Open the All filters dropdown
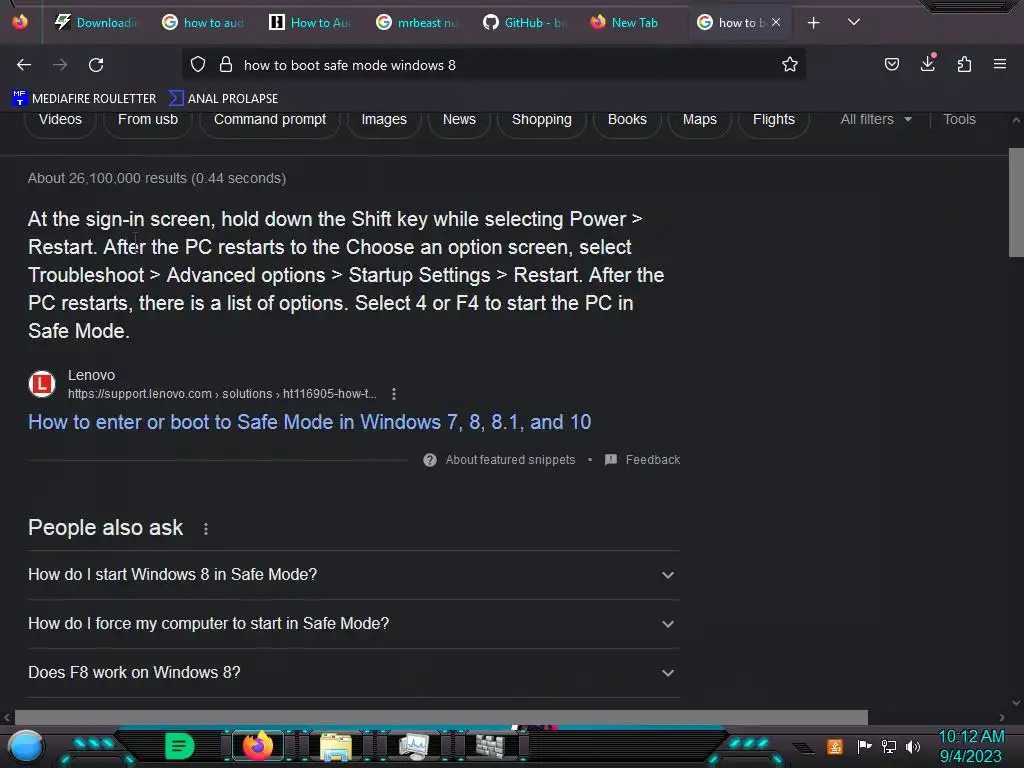 coord(876,120)
